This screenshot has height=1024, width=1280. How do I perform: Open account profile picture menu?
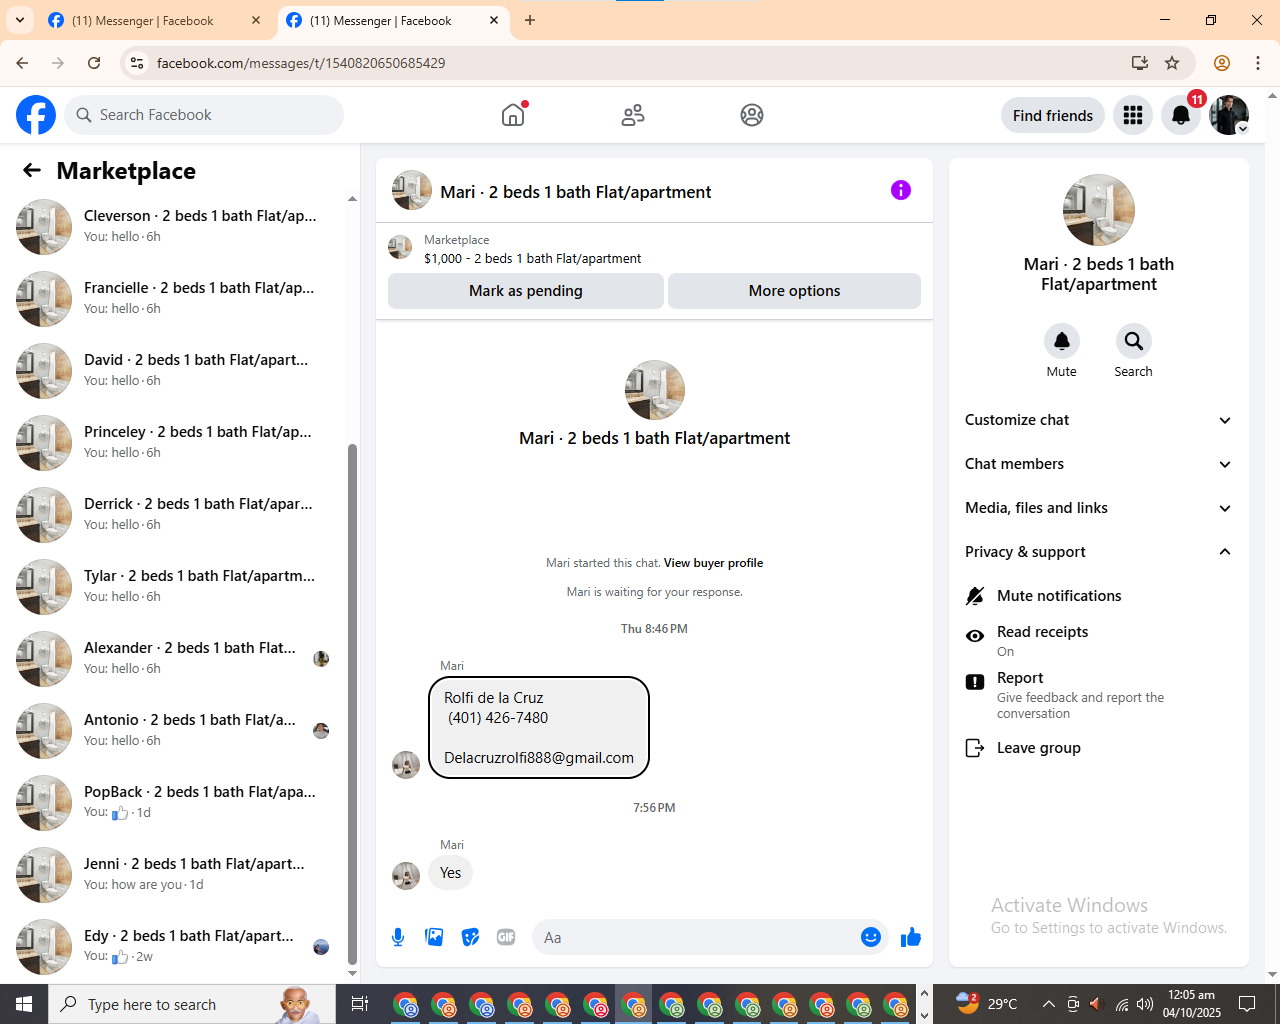tap(1229, 115)
